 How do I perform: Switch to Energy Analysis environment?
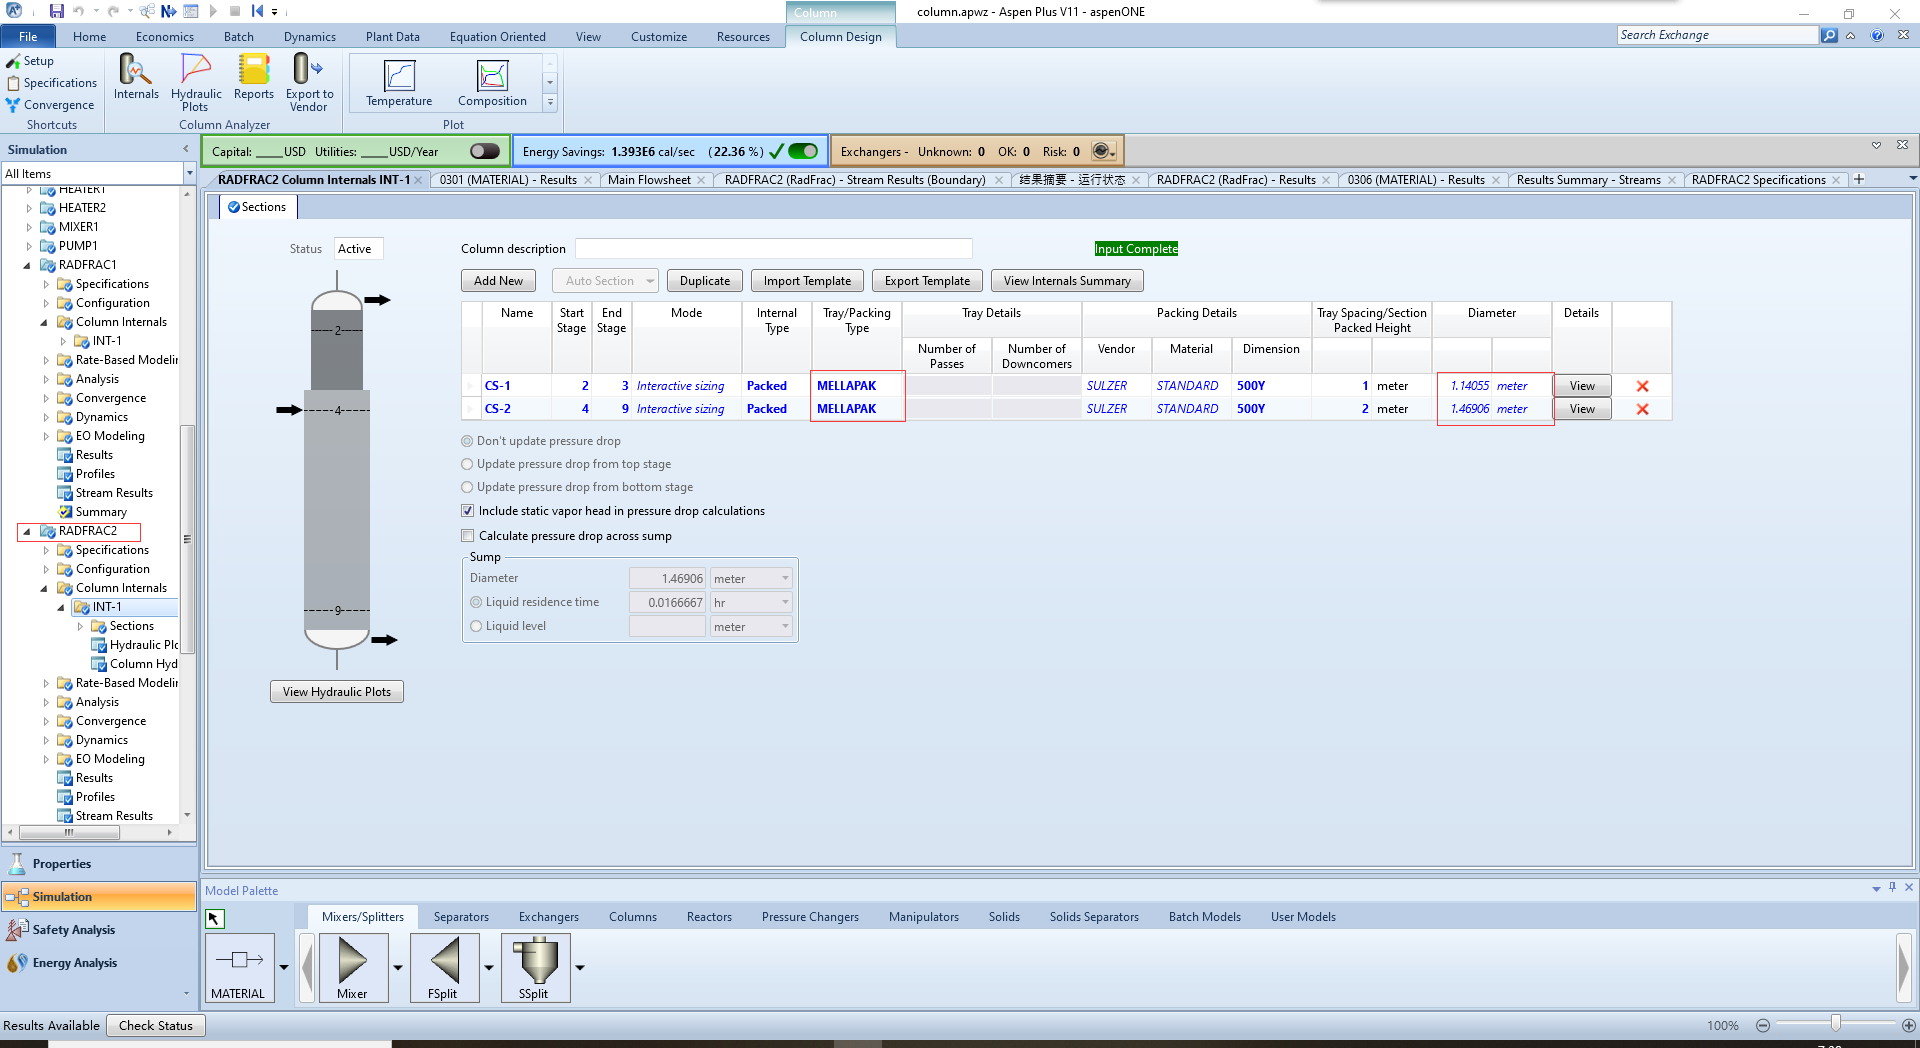(x=99, y=963)
